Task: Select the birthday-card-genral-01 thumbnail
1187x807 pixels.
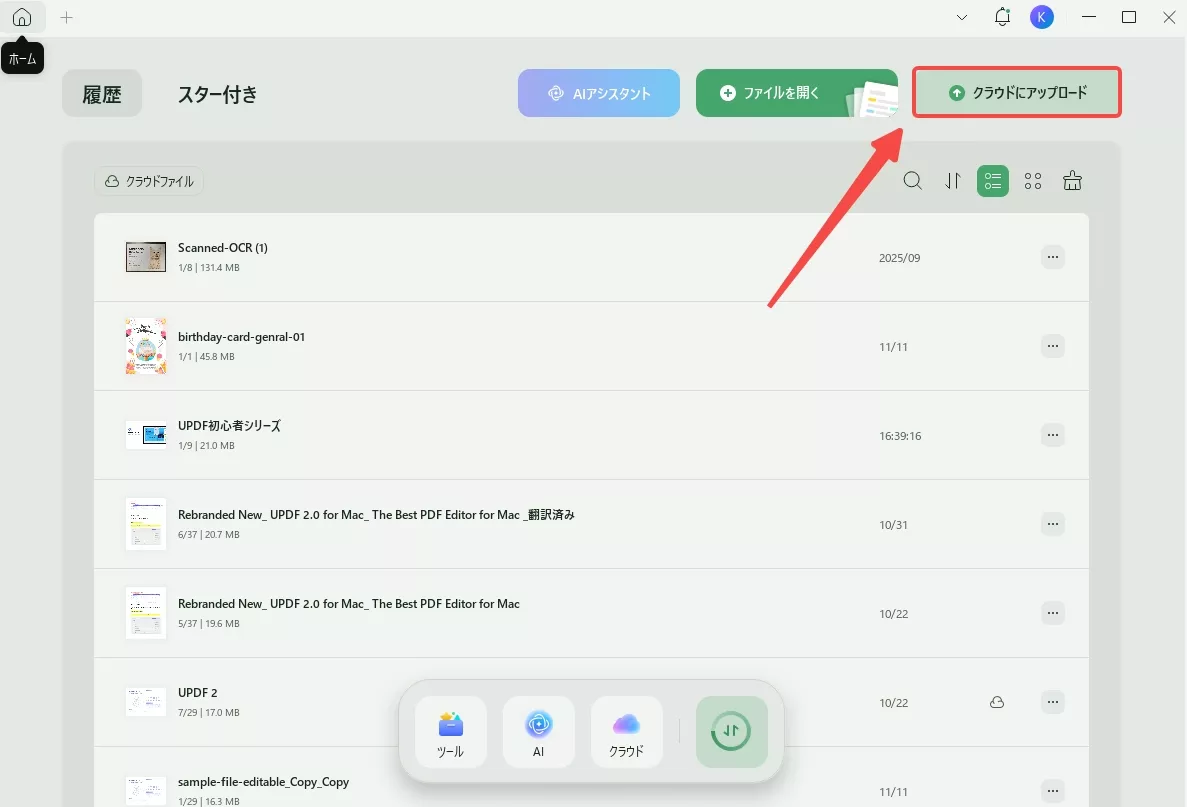Action: [146, 346]
